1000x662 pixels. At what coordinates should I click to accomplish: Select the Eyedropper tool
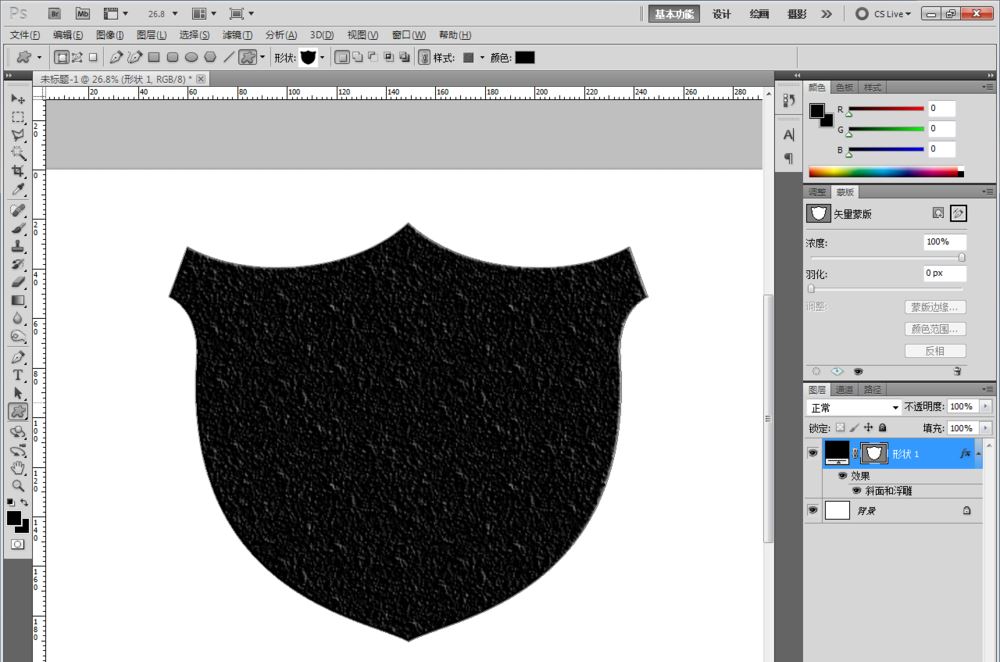click(18, 189)
